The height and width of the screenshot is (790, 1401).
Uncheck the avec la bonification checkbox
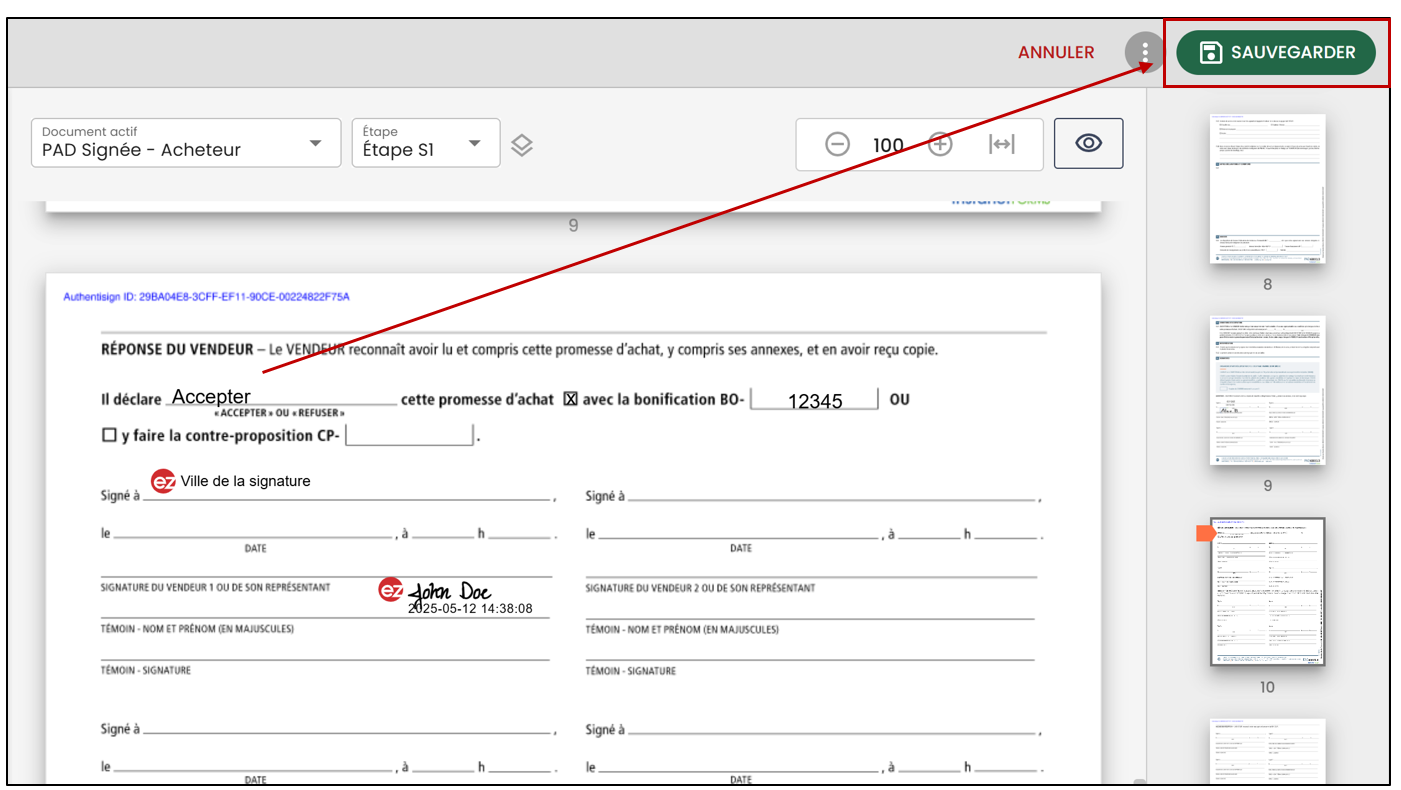click(x=571, y=399)
